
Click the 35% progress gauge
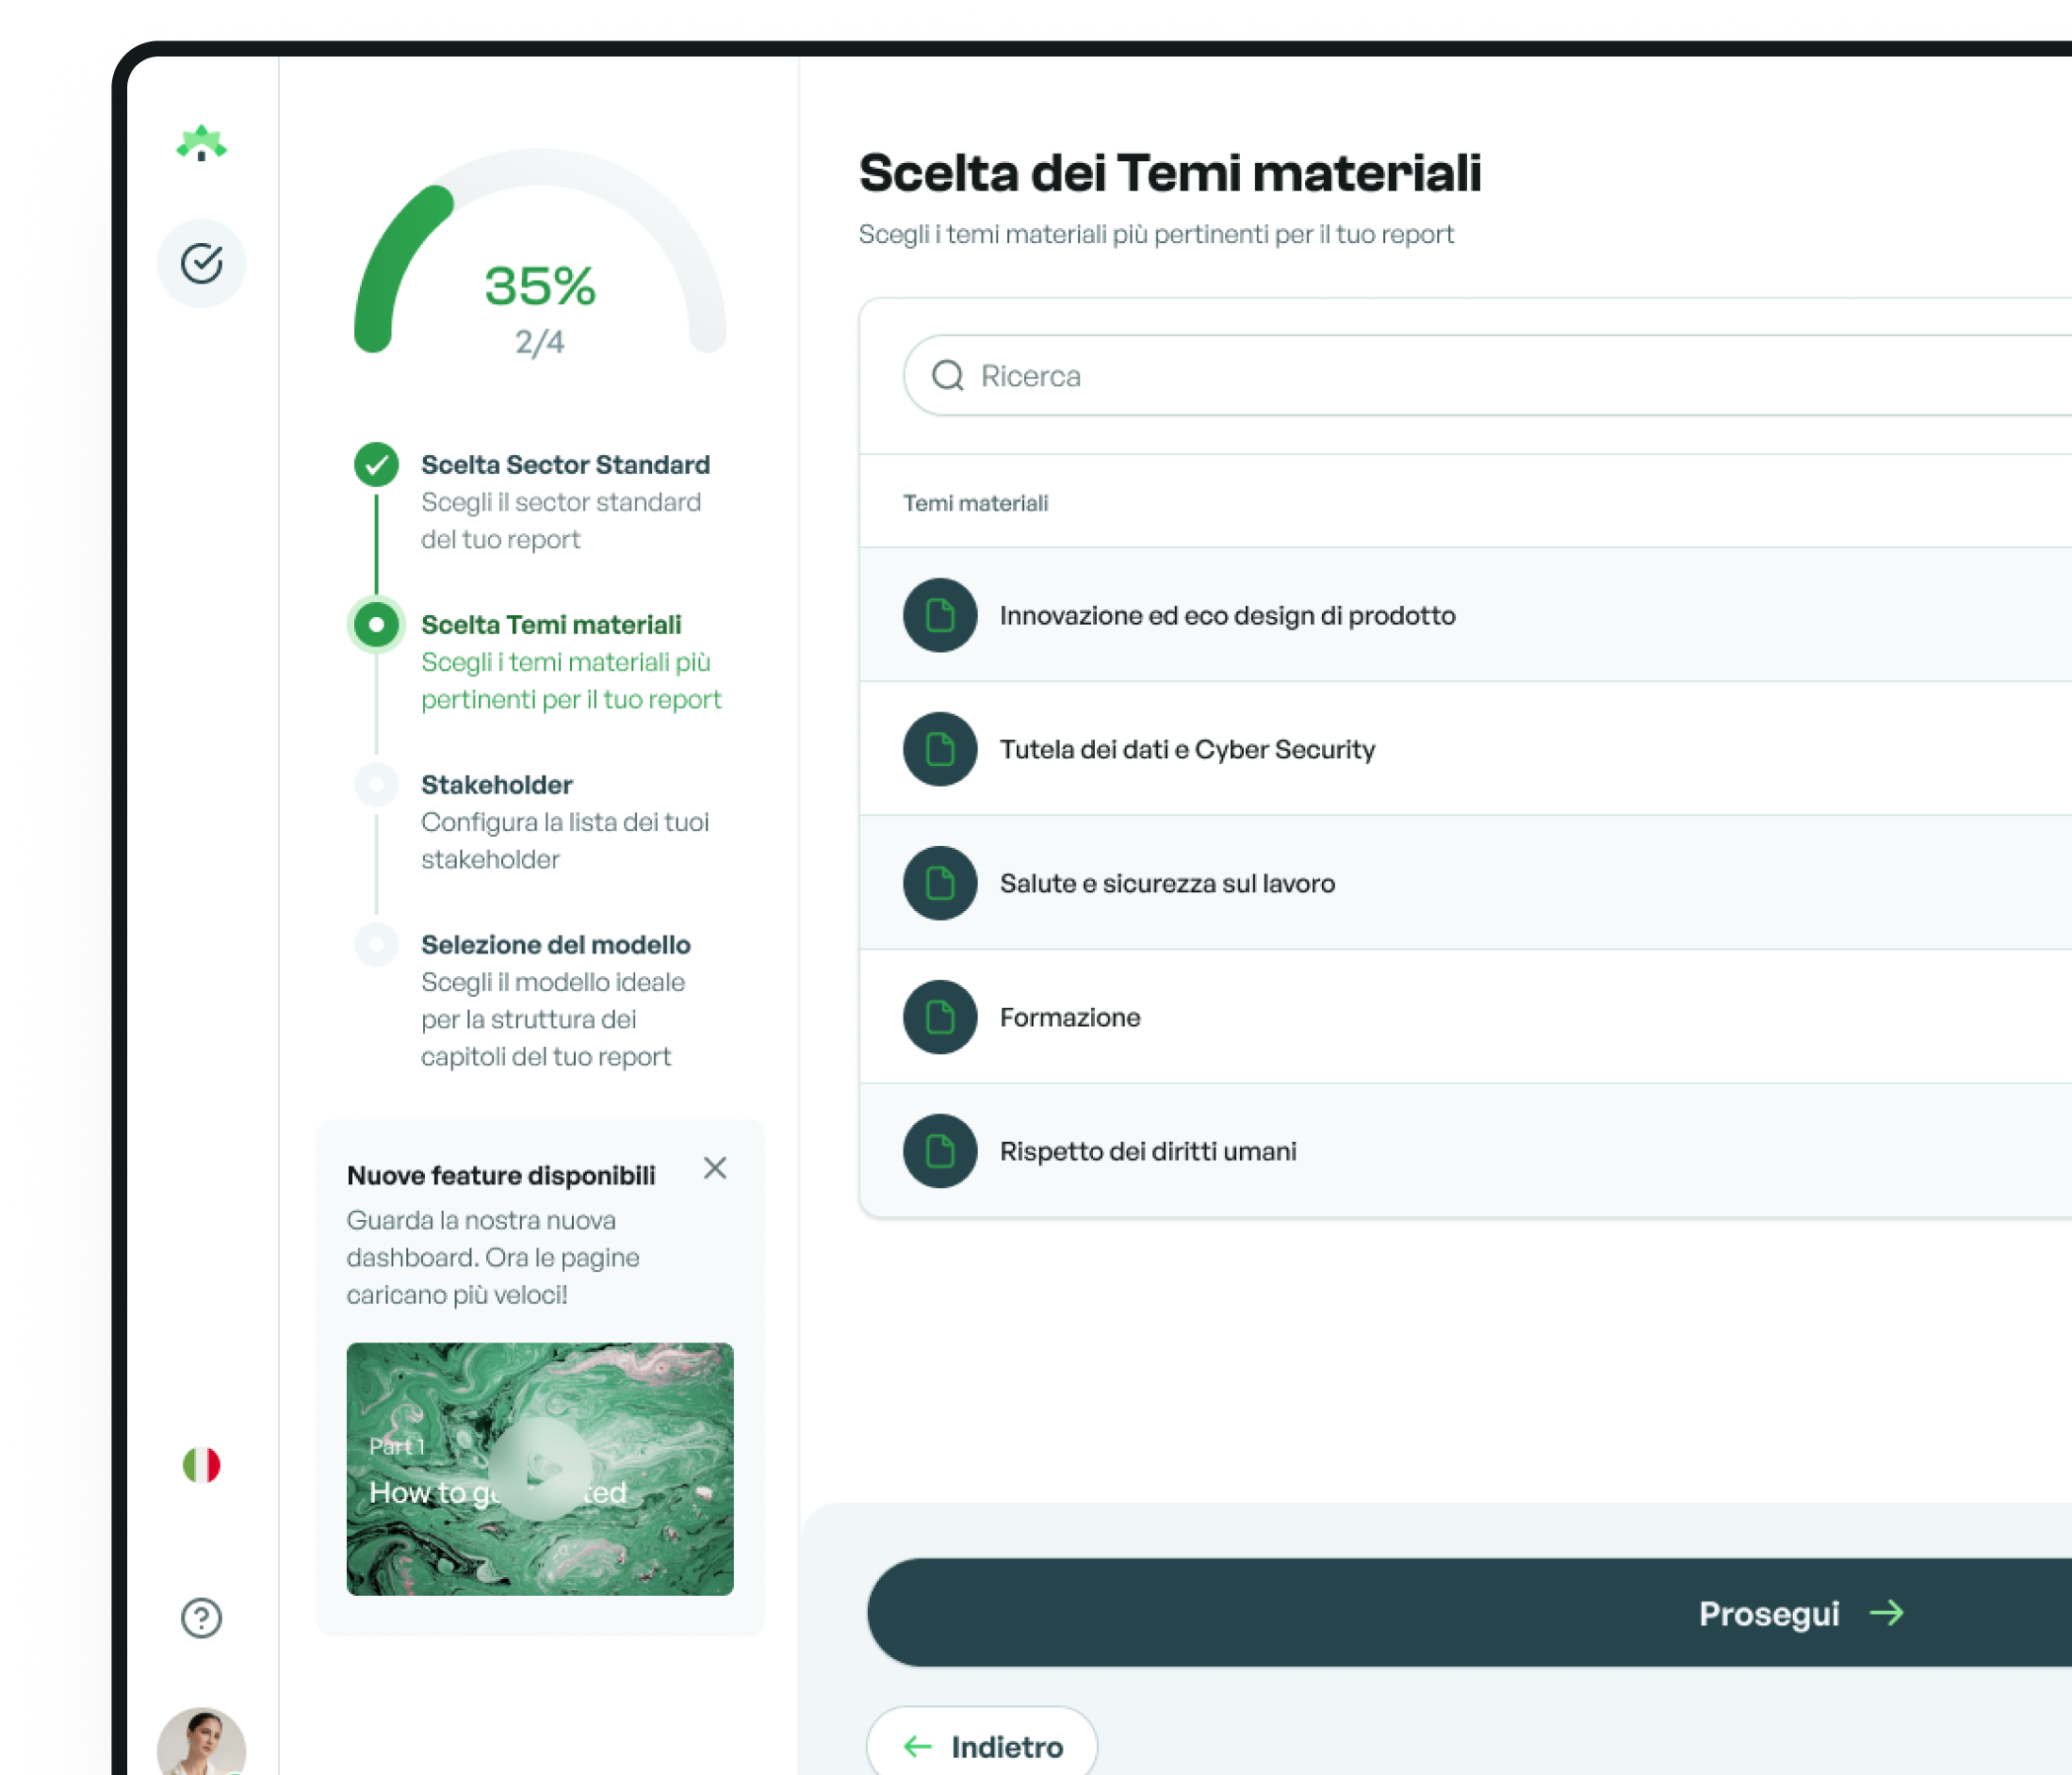tap(539, 287)
